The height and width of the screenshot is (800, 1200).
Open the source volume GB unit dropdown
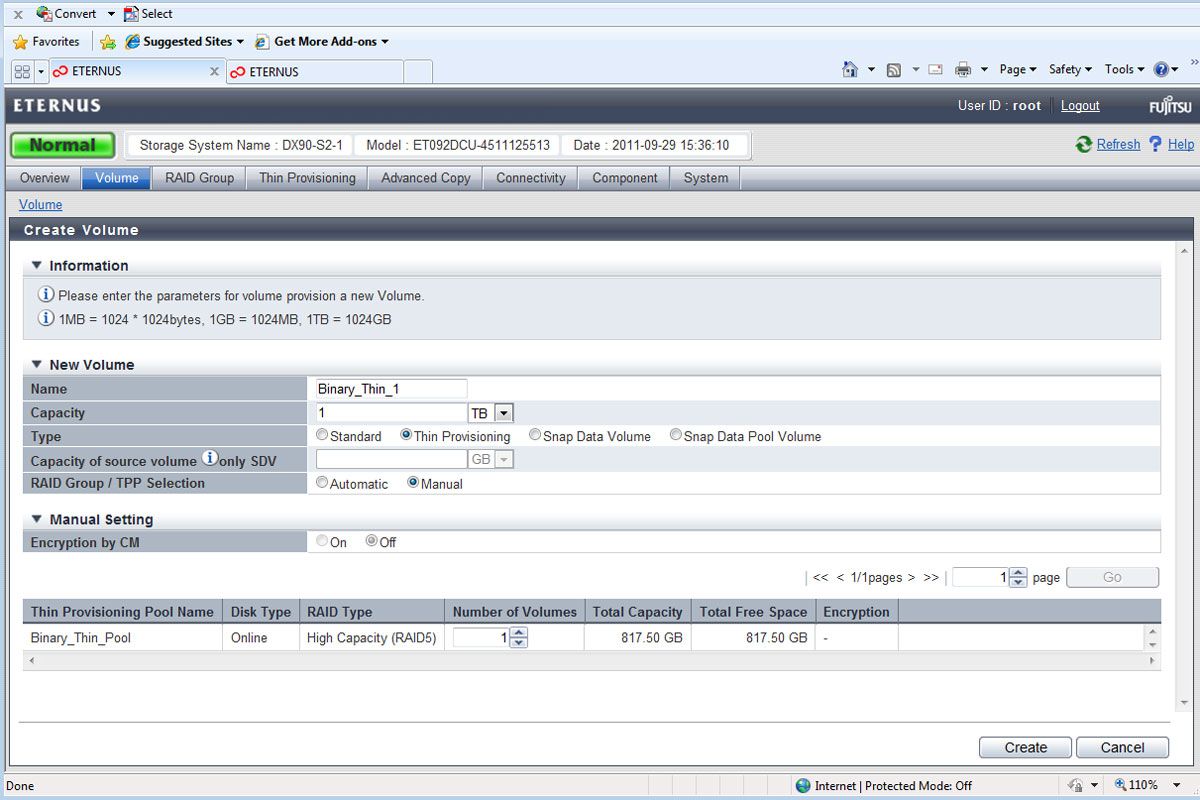coord(503,459)
